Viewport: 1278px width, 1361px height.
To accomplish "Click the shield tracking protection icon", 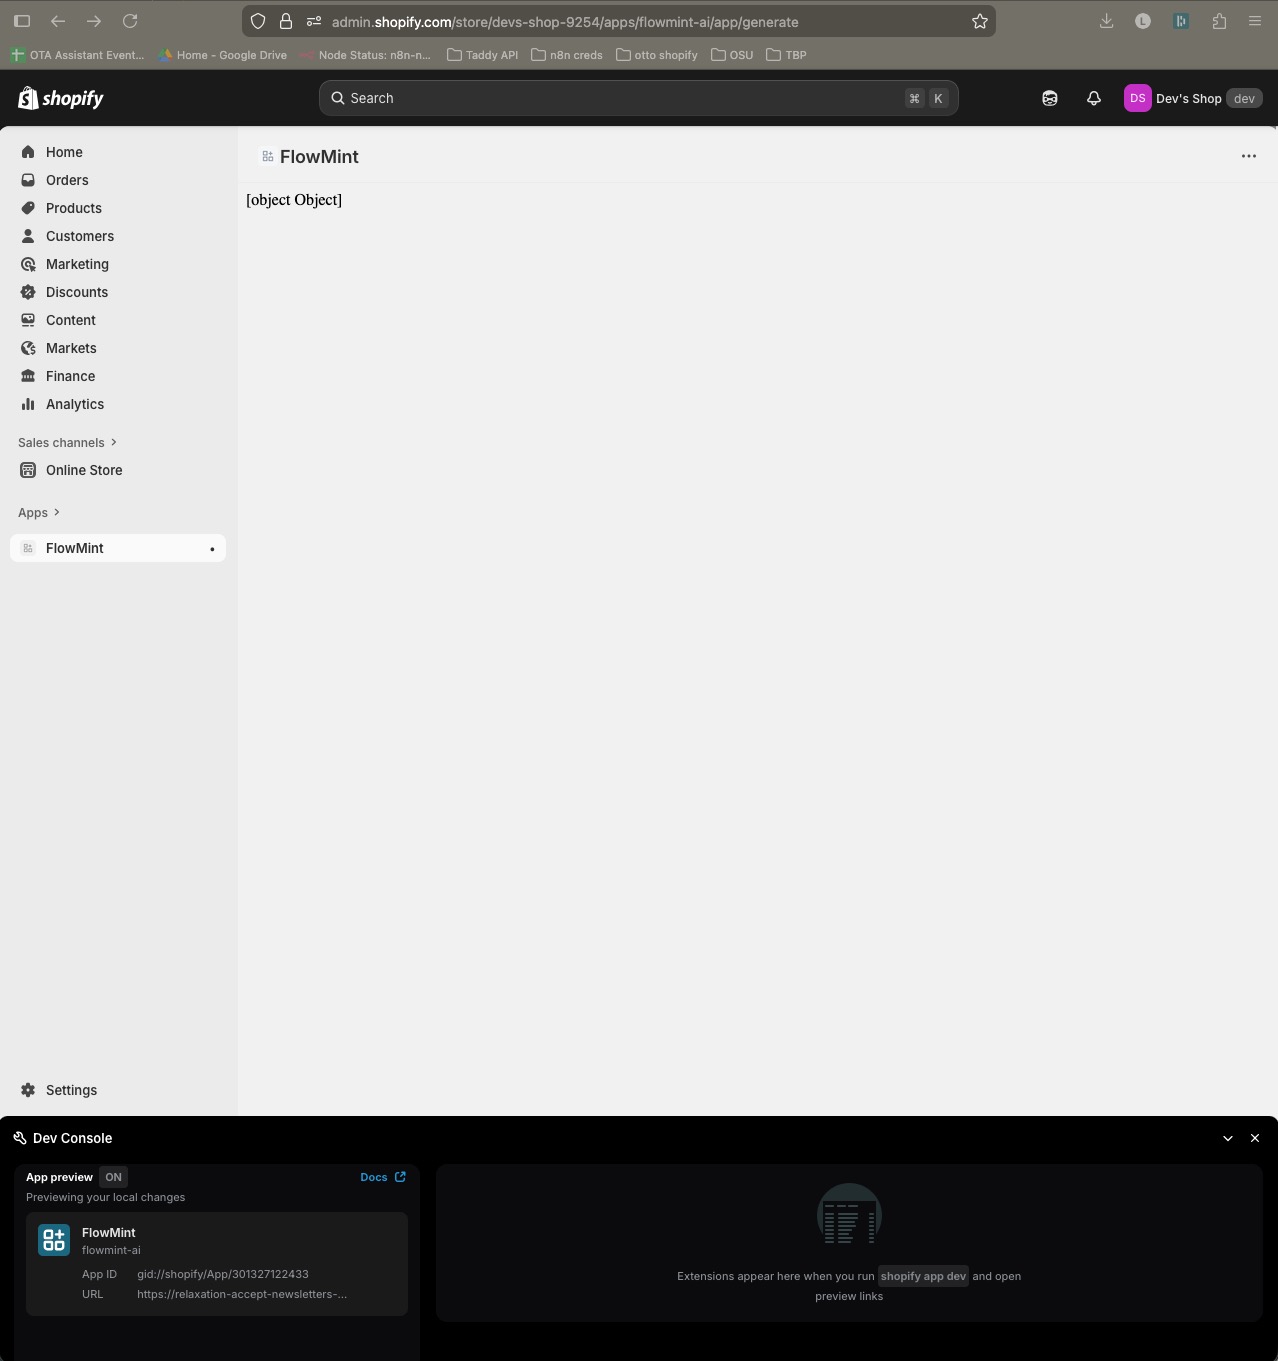I will (x=258, y=21).
